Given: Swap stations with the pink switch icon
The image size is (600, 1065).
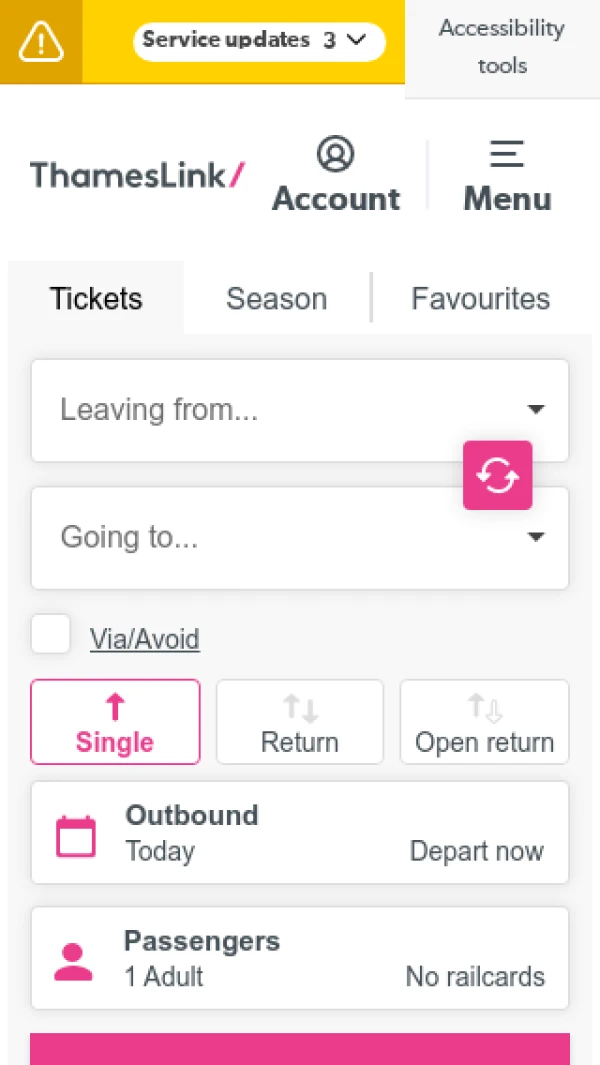Looking at the screenshot, I should tap(497, 475).
